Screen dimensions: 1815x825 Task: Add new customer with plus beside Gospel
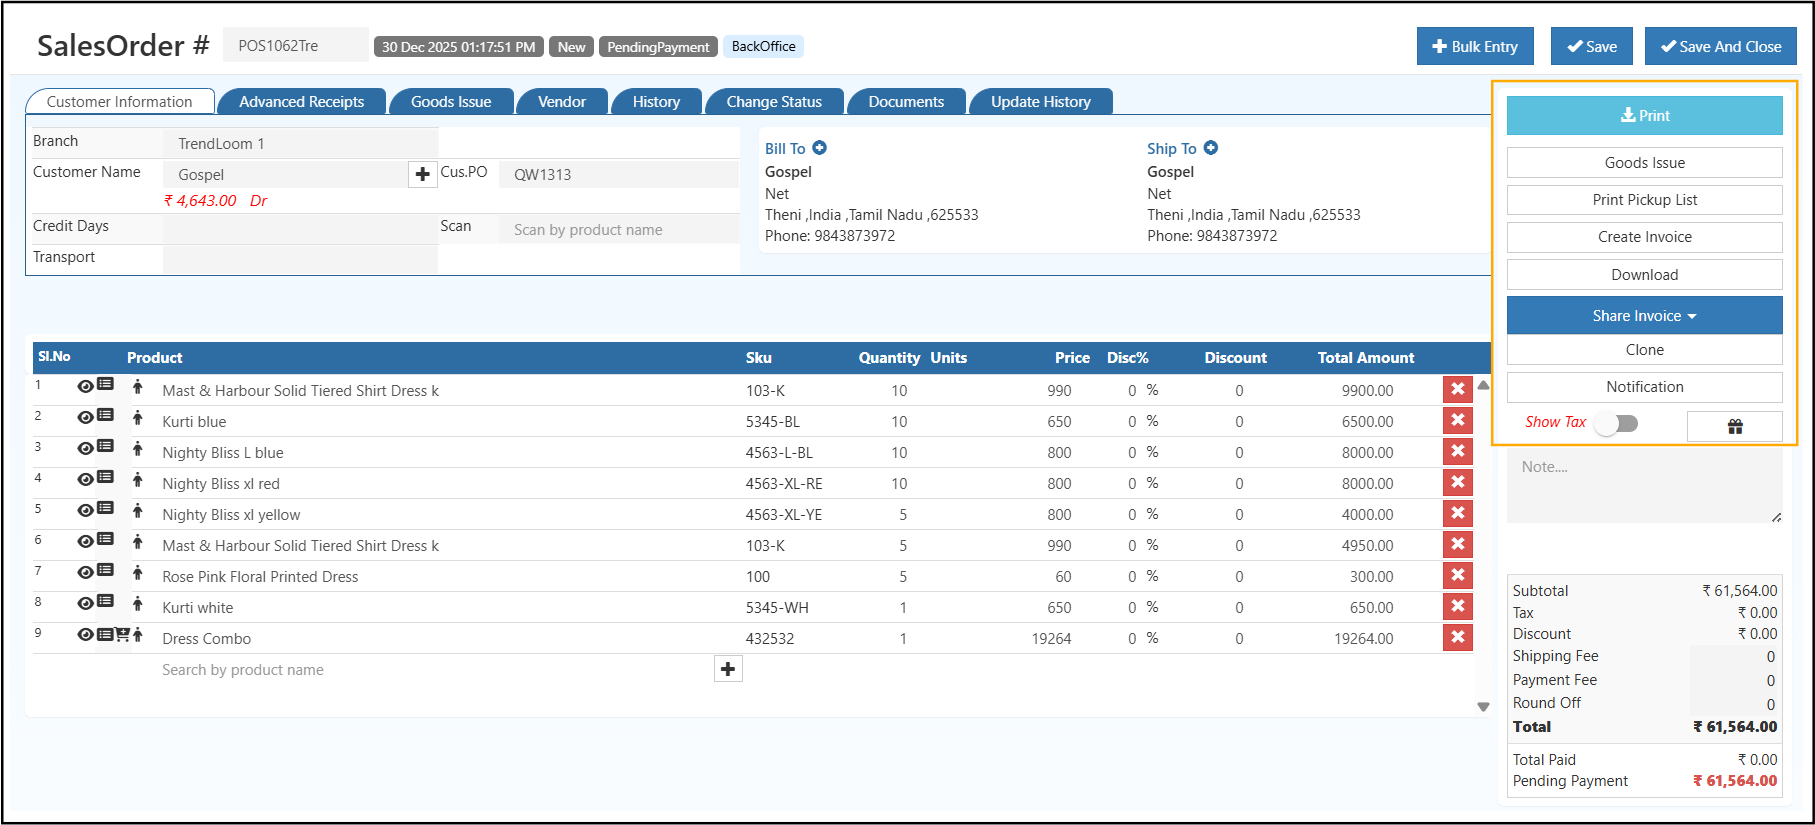422,174
